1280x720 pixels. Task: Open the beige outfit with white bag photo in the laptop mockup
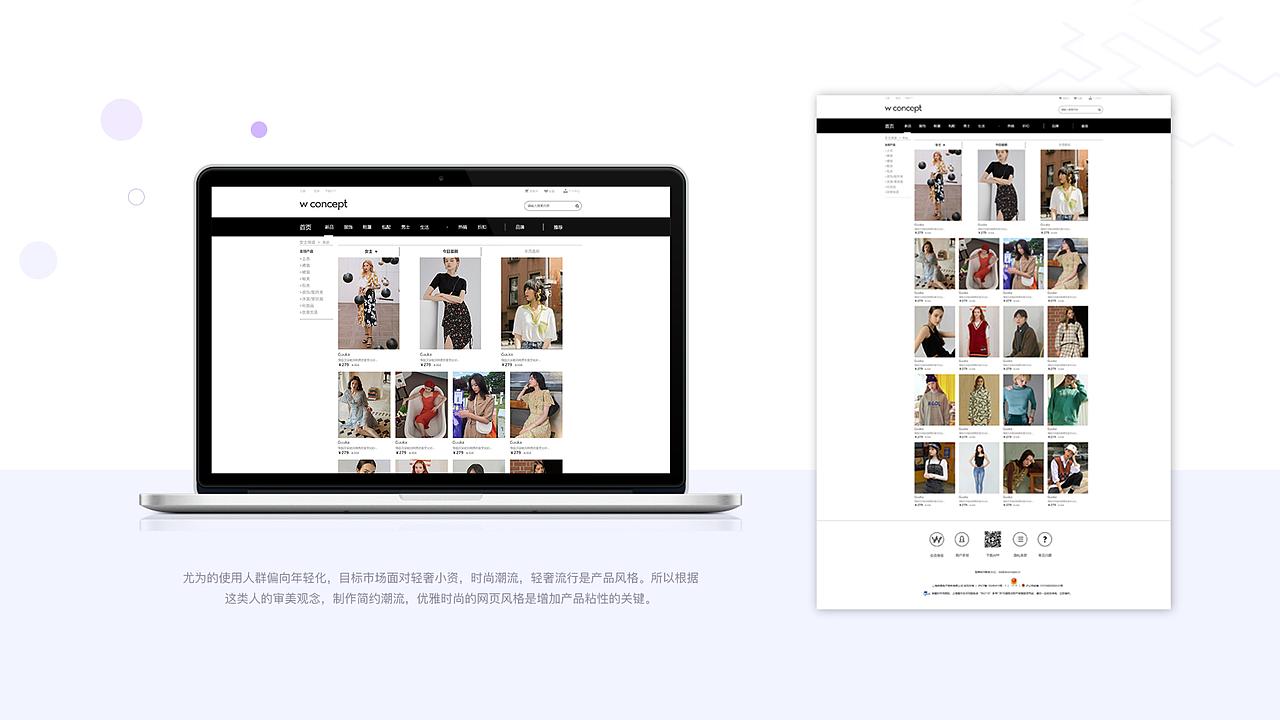point(479,405)
